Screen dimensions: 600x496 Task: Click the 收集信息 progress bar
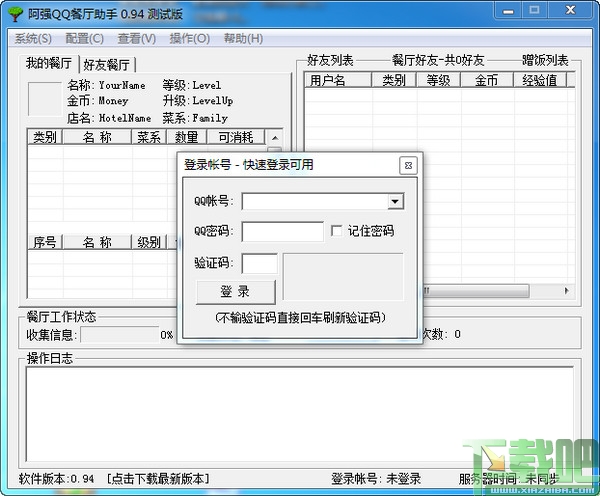120,335
